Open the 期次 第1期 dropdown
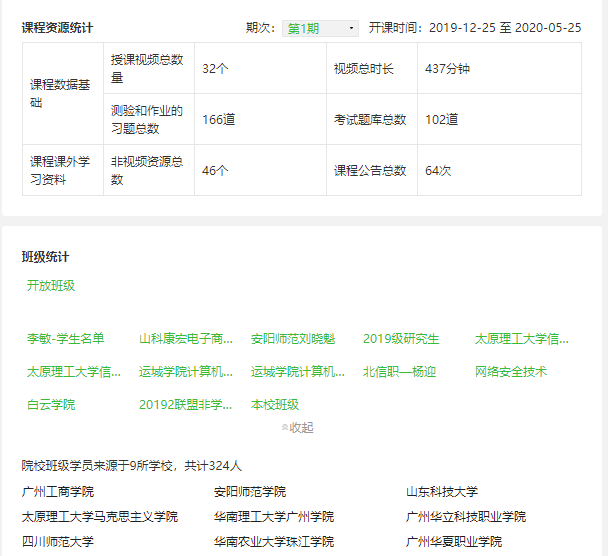 [319, 28]
